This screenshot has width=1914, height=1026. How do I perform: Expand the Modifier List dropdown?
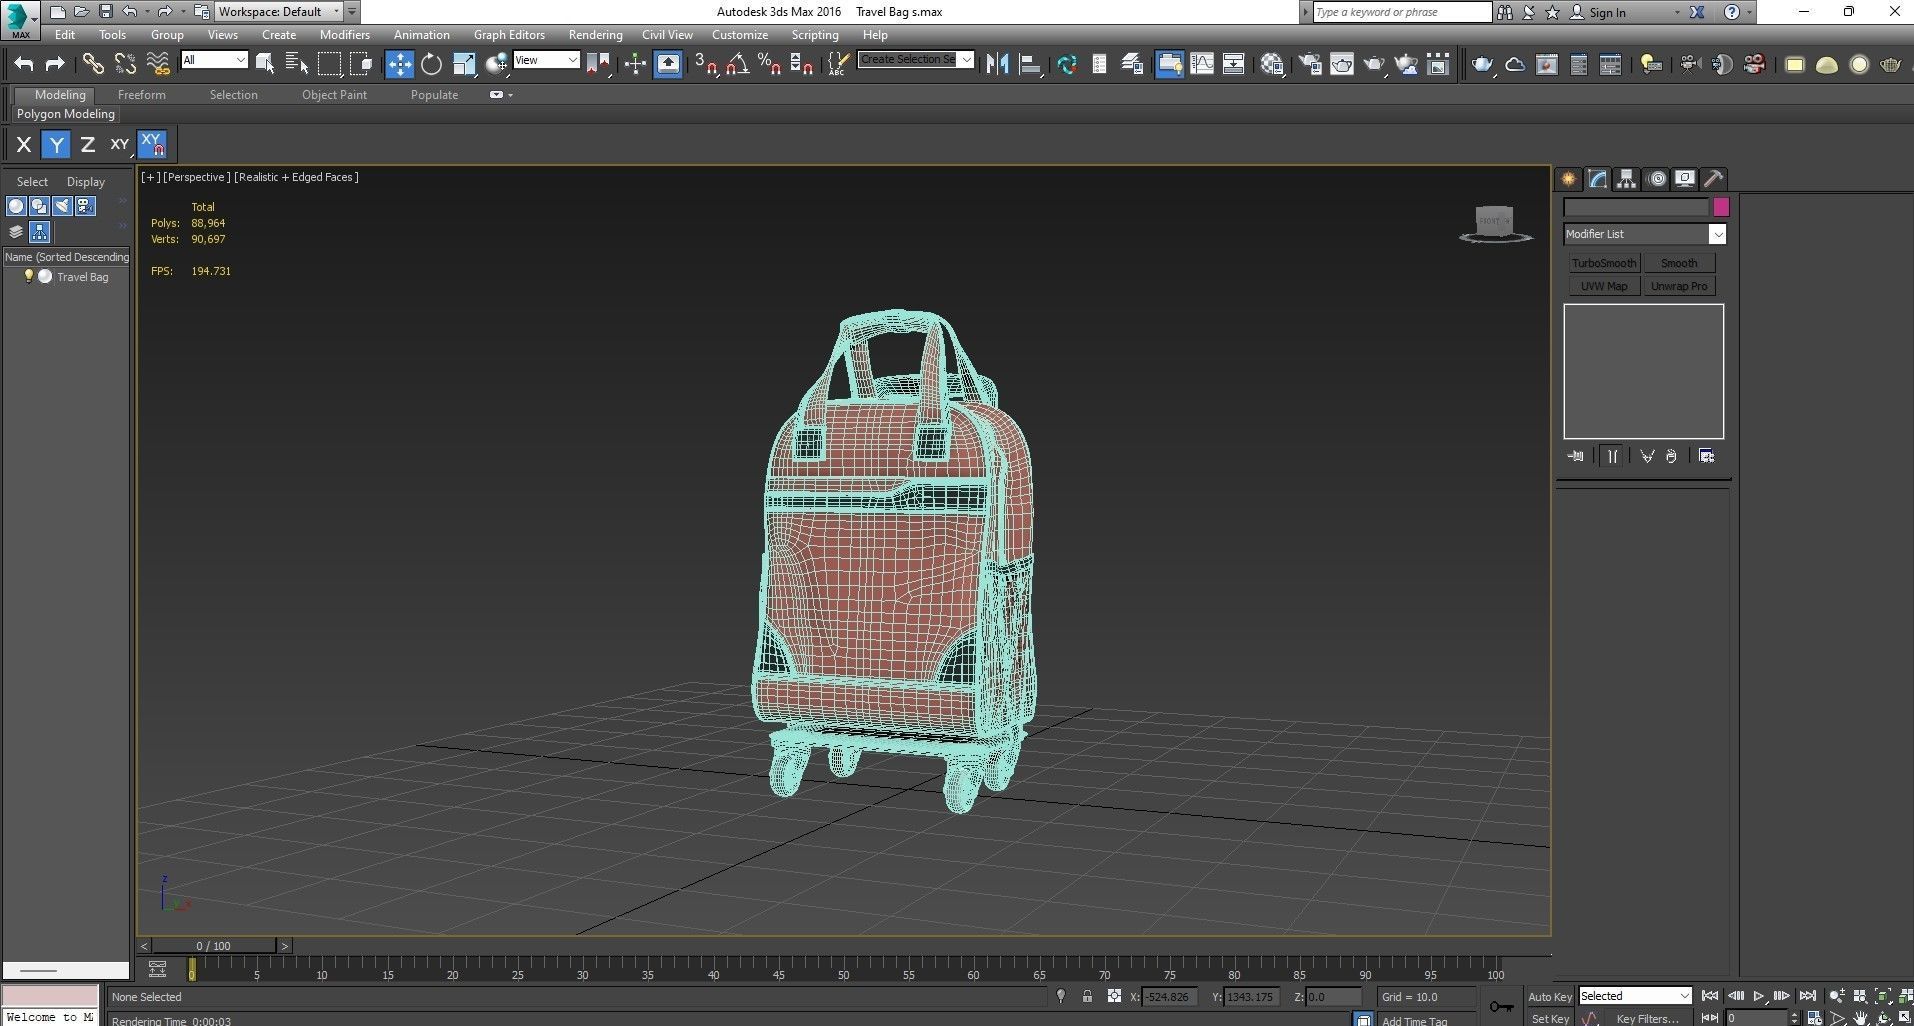[x=1644, y=234]
